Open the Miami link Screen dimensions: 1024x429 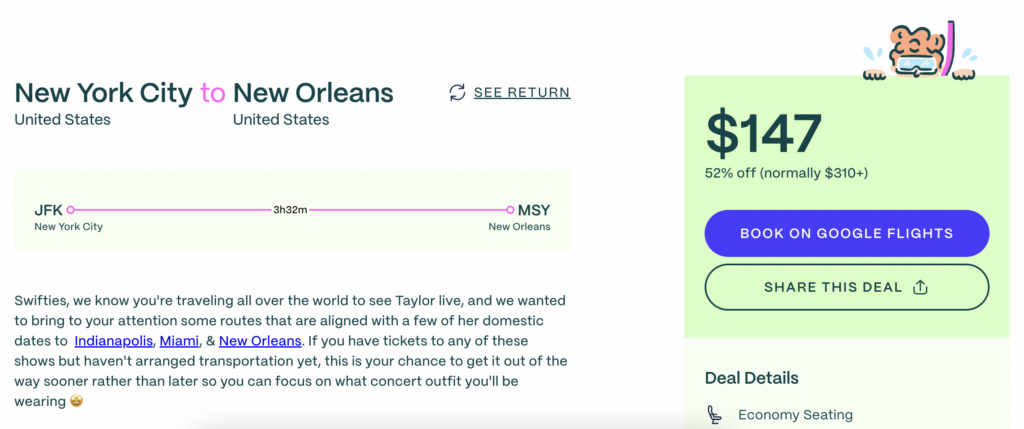click(179, 341)
